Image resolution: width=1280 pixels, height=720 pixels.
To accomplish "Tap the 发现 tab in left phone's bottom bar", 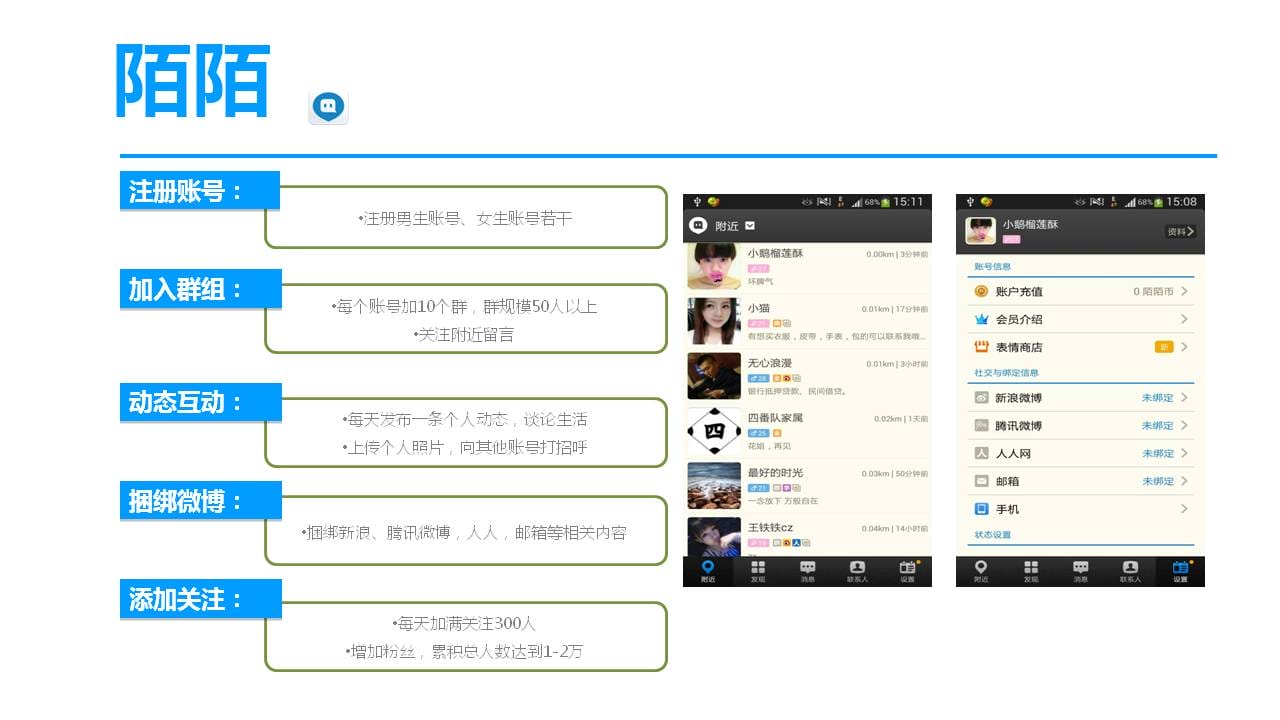I will coord(757,571).
